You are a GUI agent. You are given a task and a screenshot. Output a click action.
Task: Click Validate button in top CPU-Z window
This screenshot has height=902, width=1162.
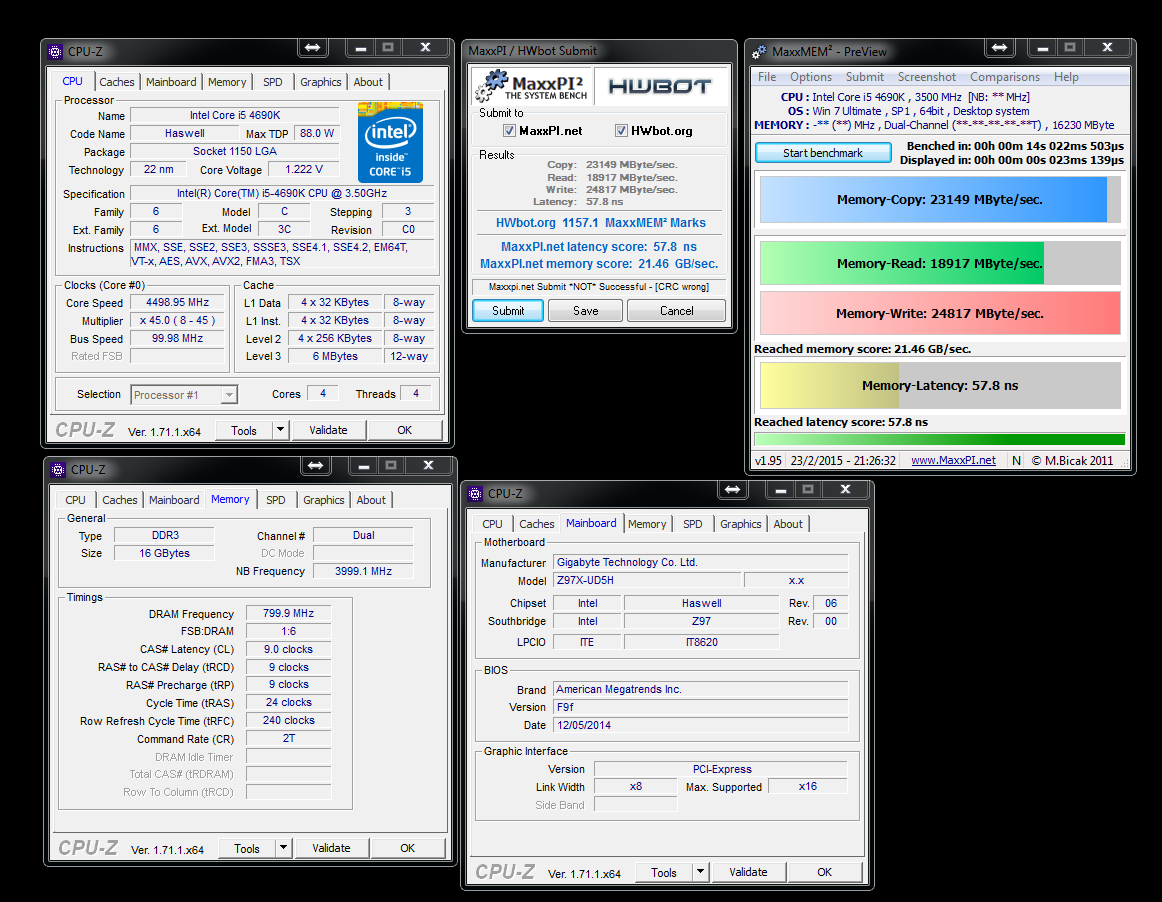point(328,430)
